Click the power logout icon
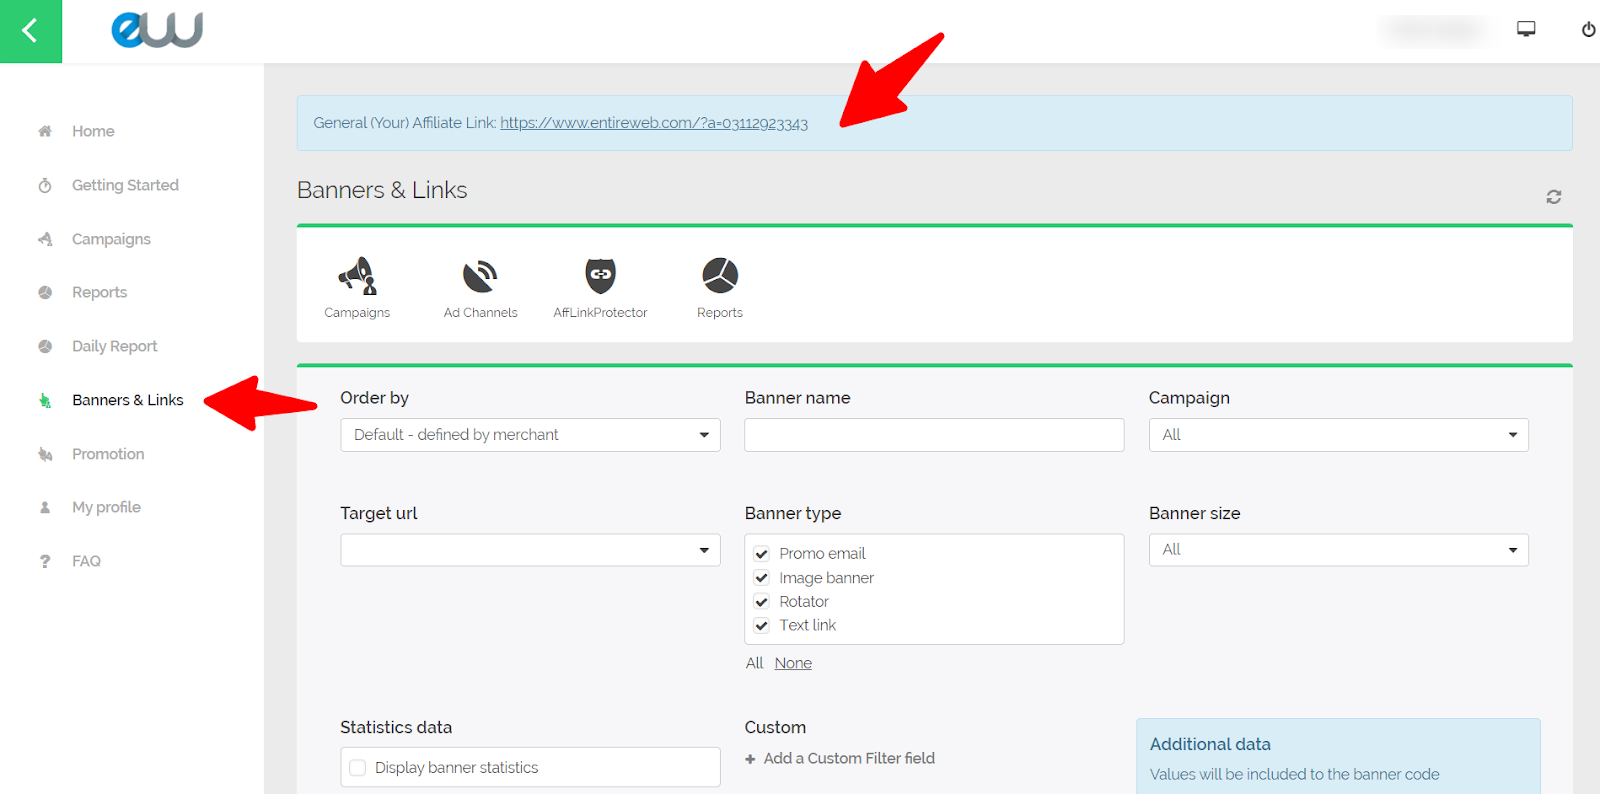 point(1588,29)
